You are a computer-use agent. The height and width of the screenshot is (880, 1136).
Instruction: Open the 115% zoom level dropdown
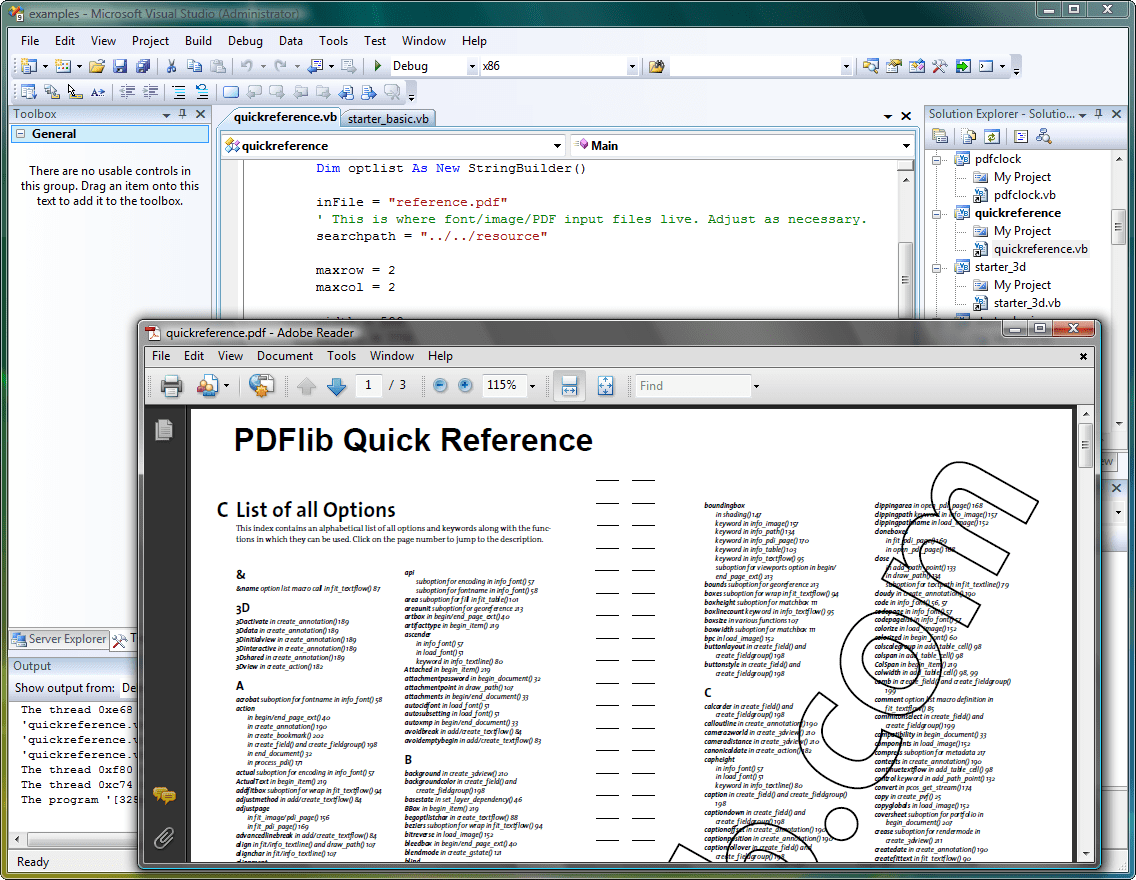coord(532,386)
